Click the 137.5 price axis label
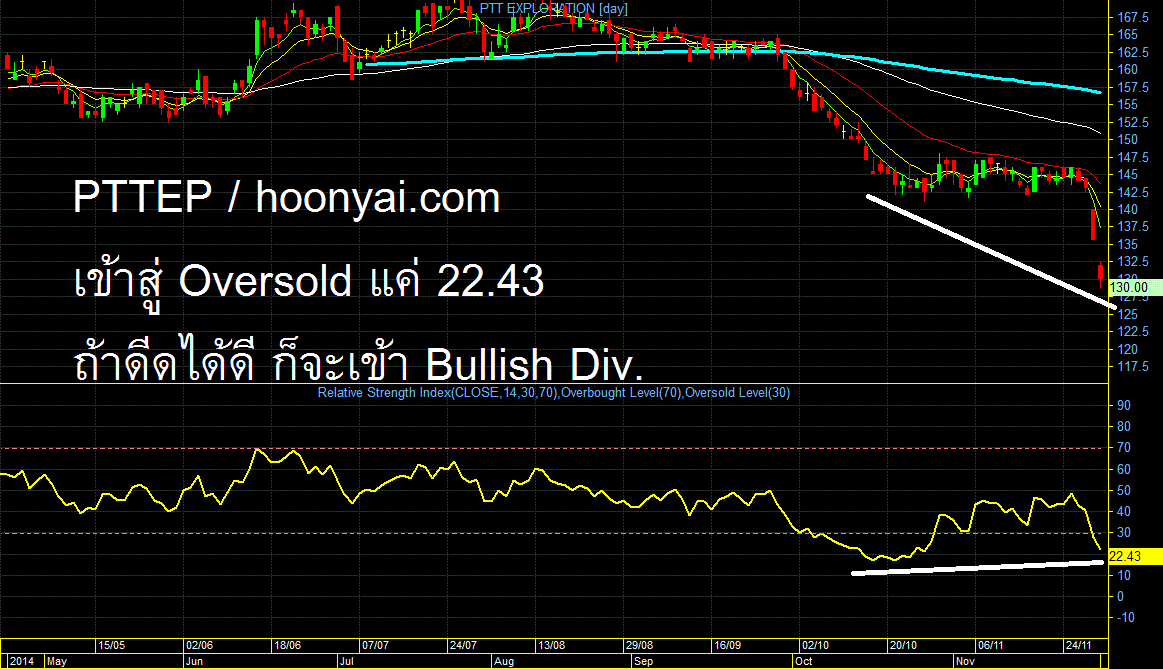 (x=1133, y=226)
